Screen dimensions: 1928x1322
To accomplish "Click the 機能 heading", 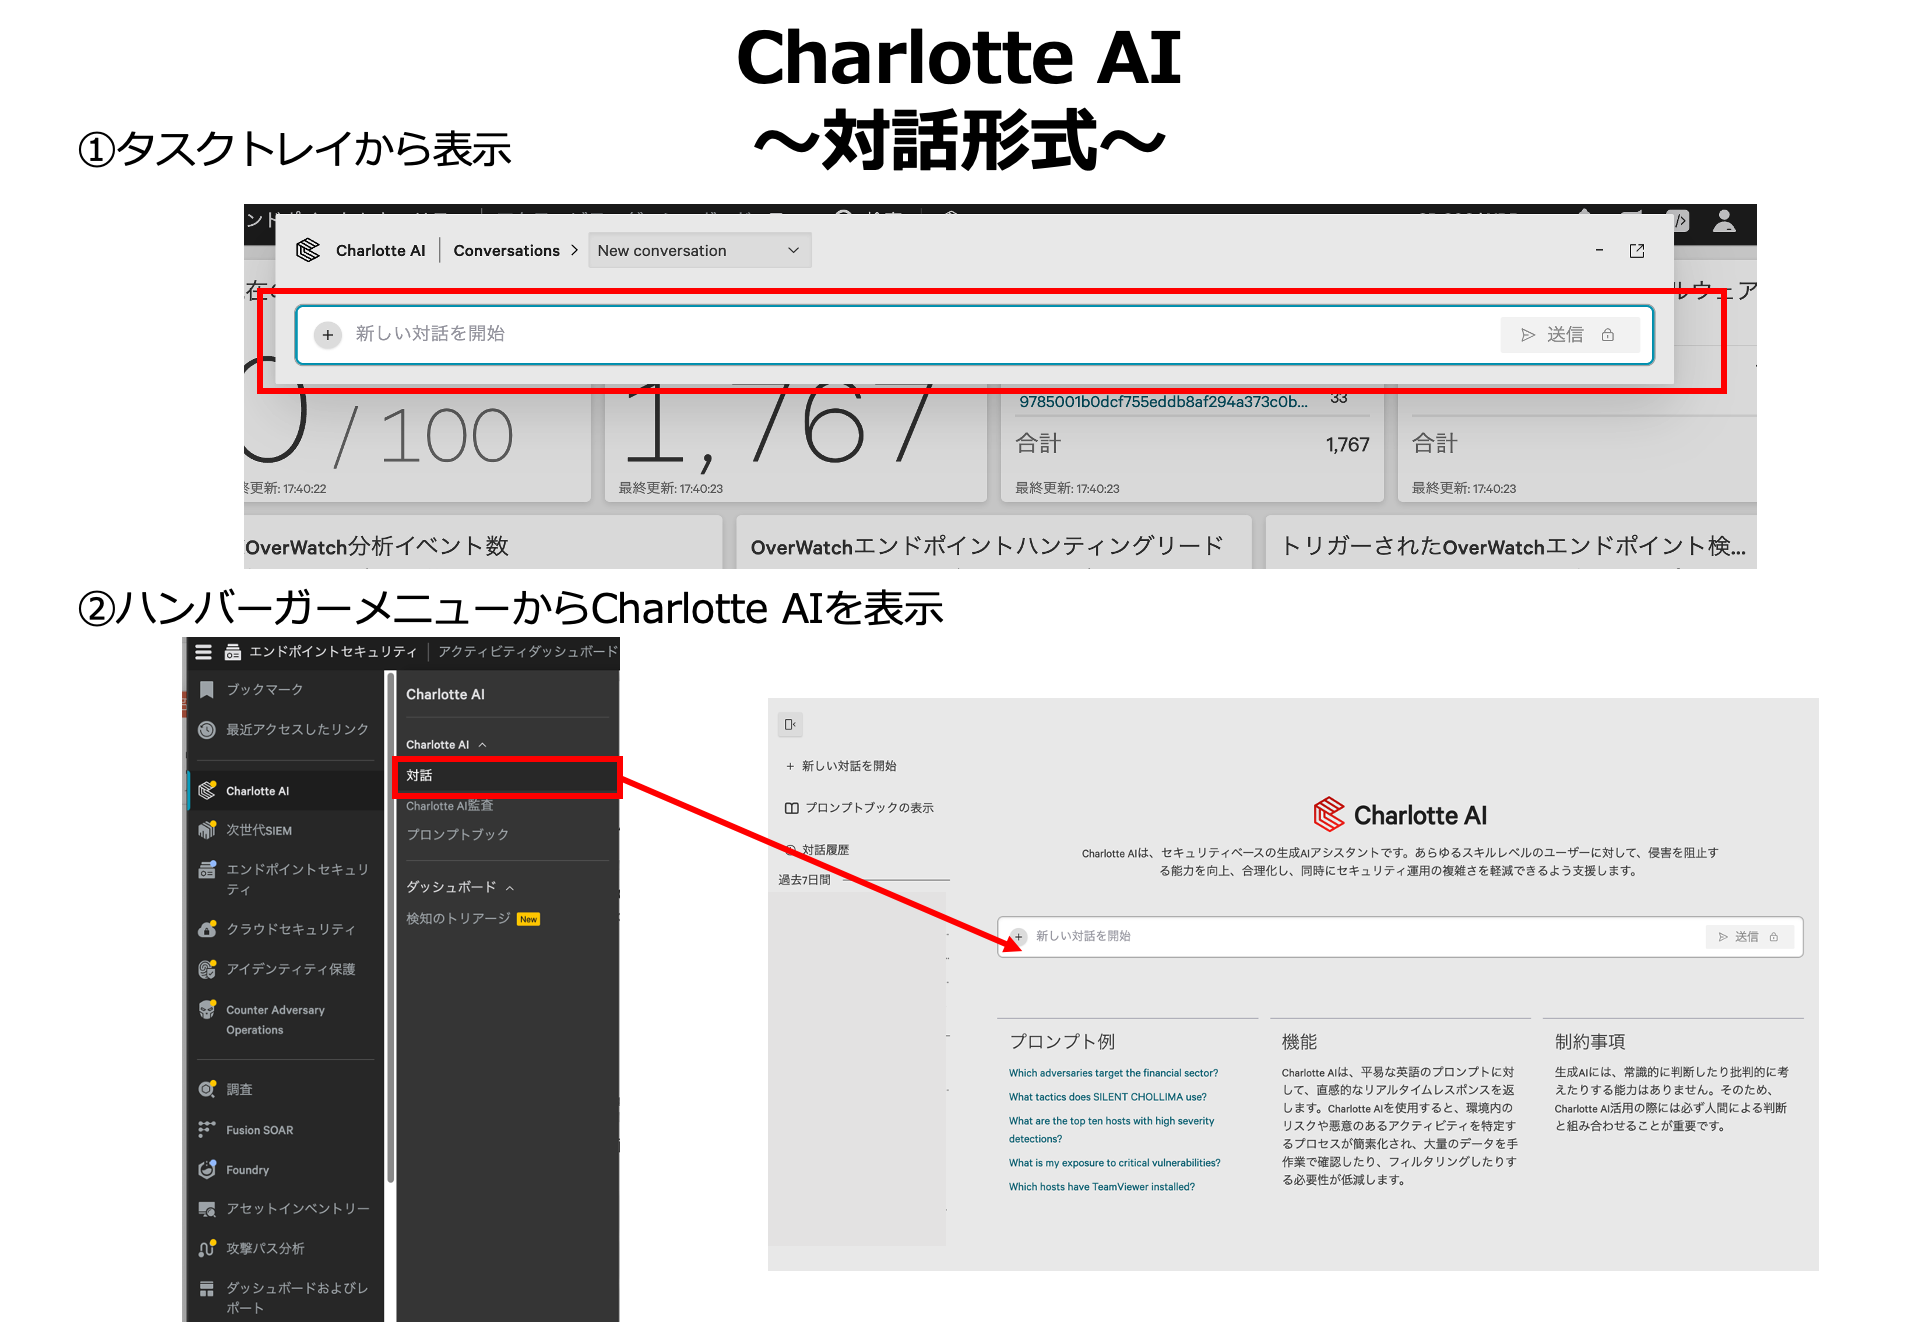I will click(1299, 1042).
